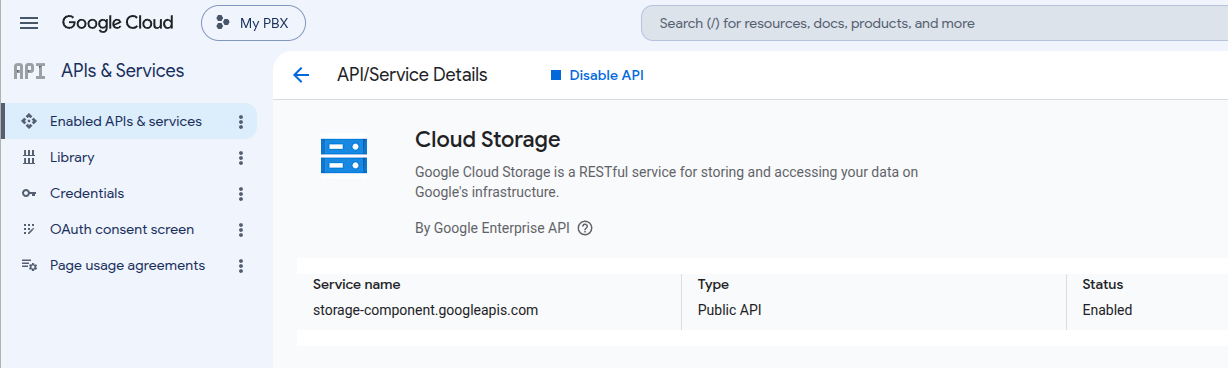Click the help icon beside Google Enterprise API
The width and height of the screenshot is (1228, 368).
(x=586, y=228)
